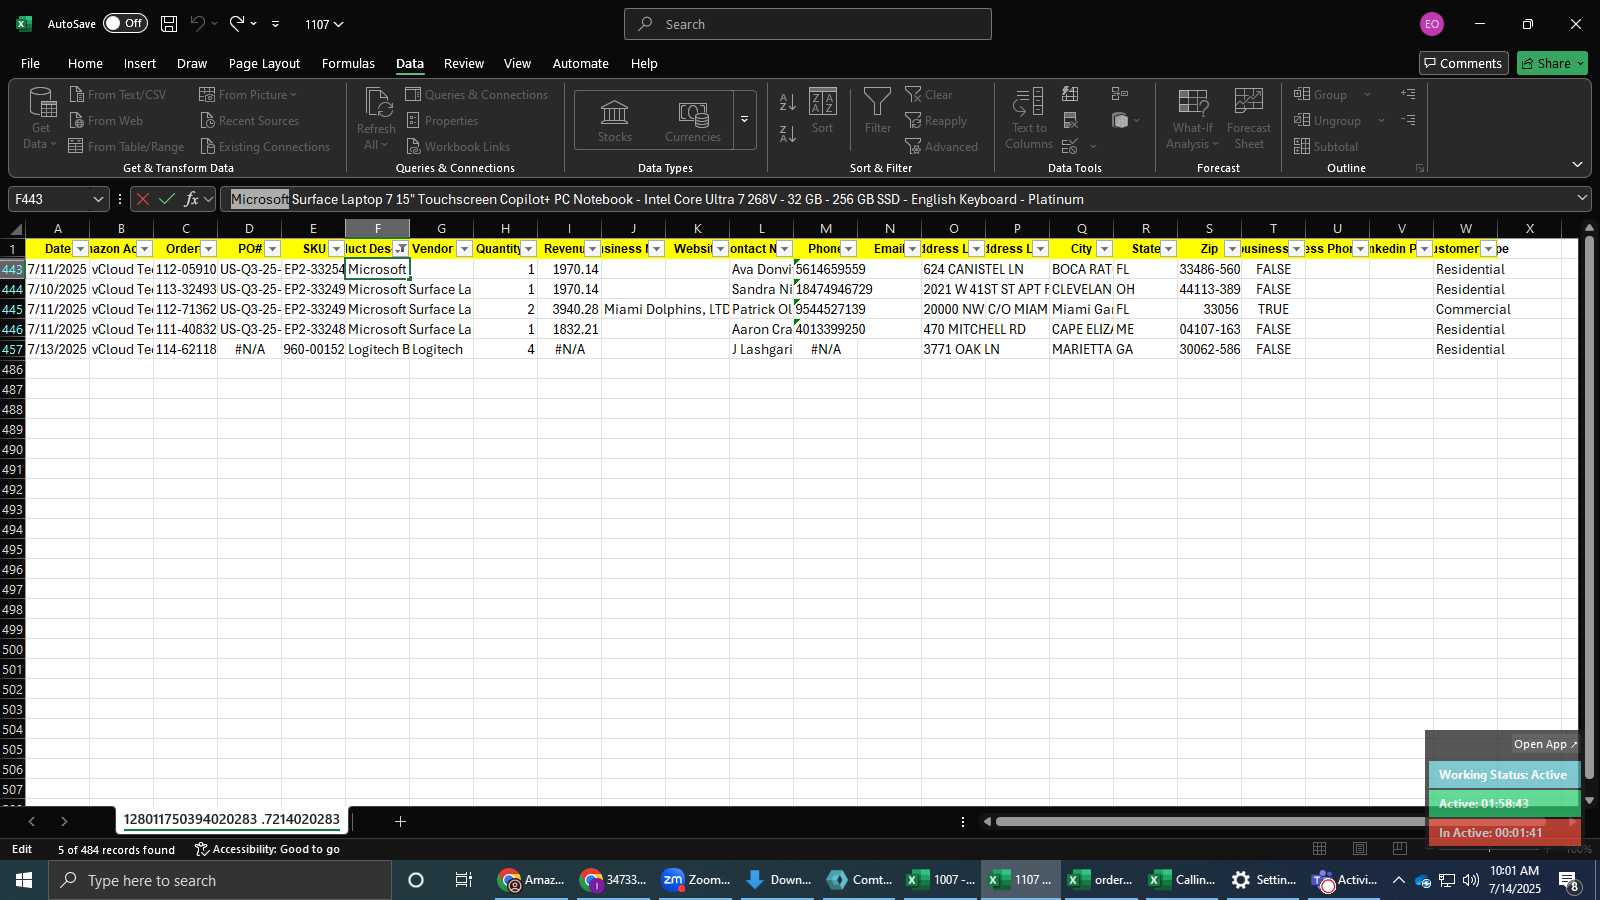The image size is (1600, 900).
Task: Open Zoom from the taskbar
Action: click(696, 880)
